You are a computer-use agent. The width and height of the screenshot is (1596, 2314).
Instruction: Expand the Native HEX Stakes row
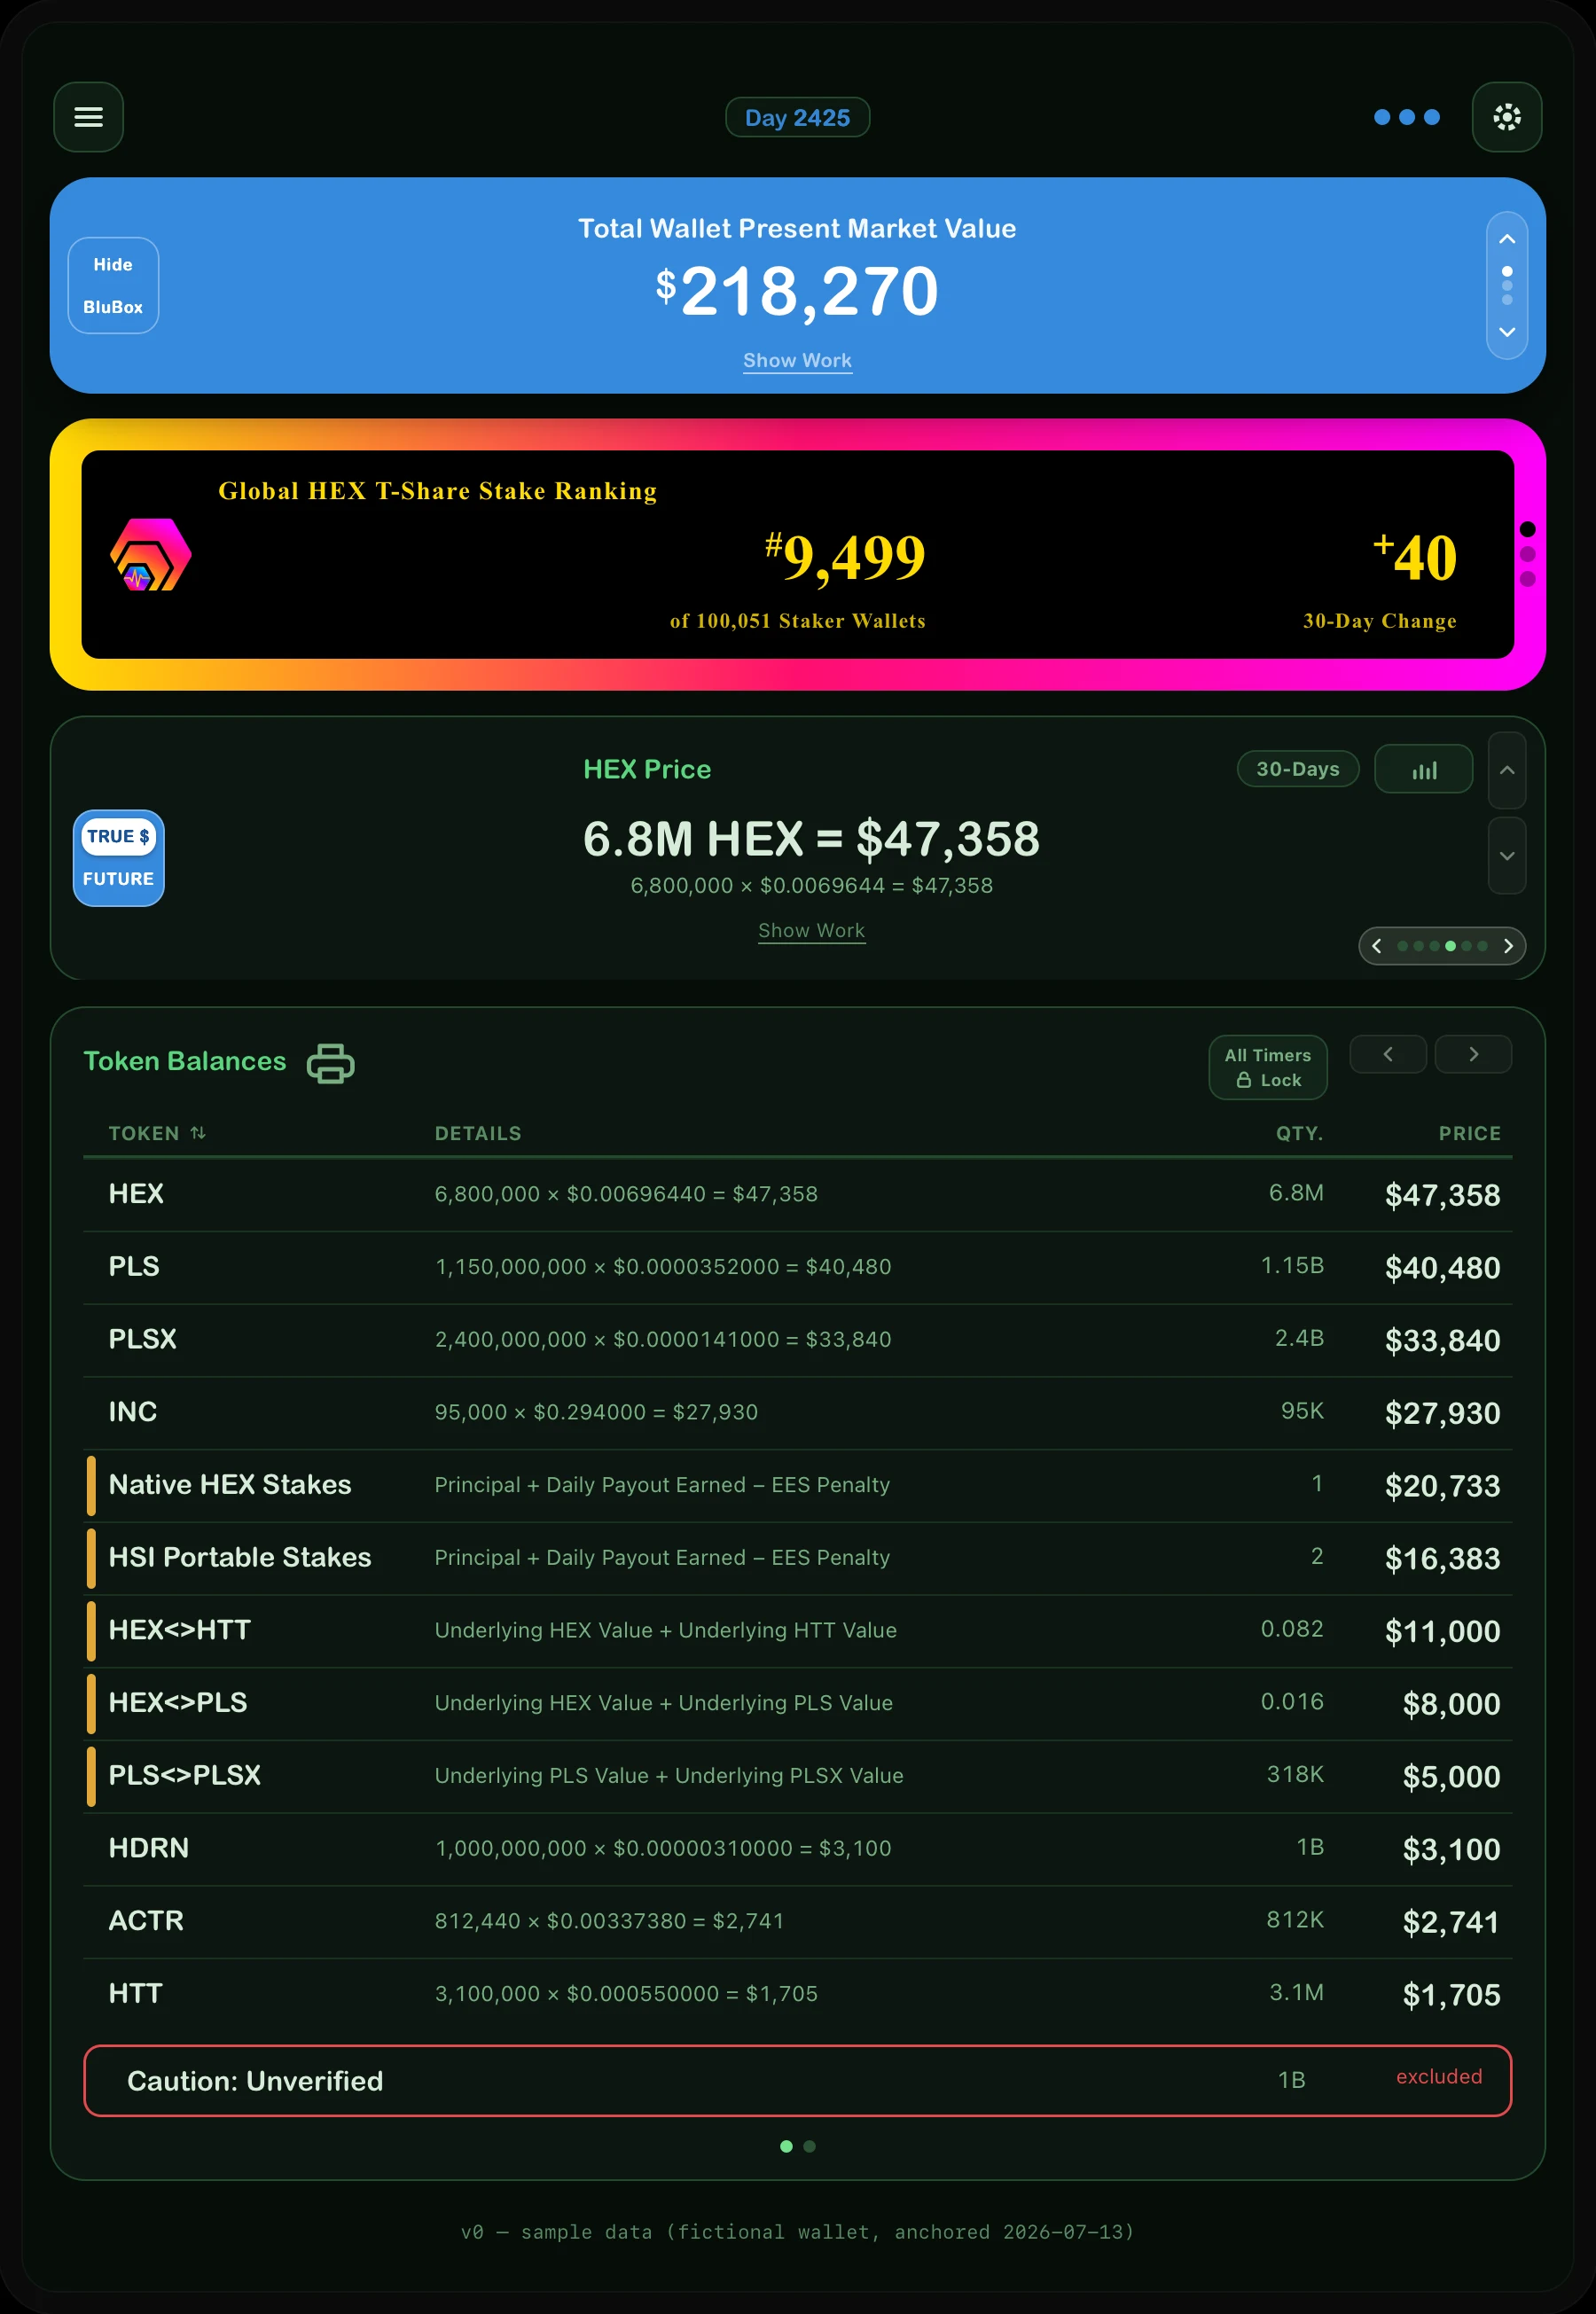pos(797,1485)
